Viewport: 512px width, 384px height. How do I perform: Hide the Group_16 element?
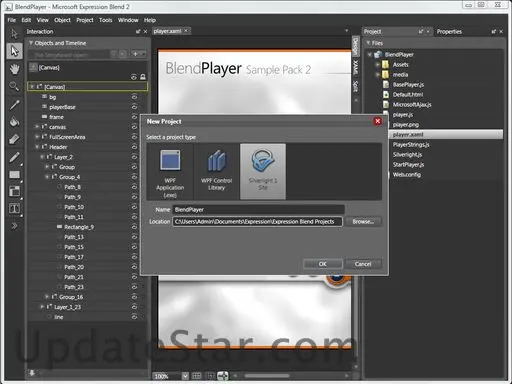(x=134, y=297)
